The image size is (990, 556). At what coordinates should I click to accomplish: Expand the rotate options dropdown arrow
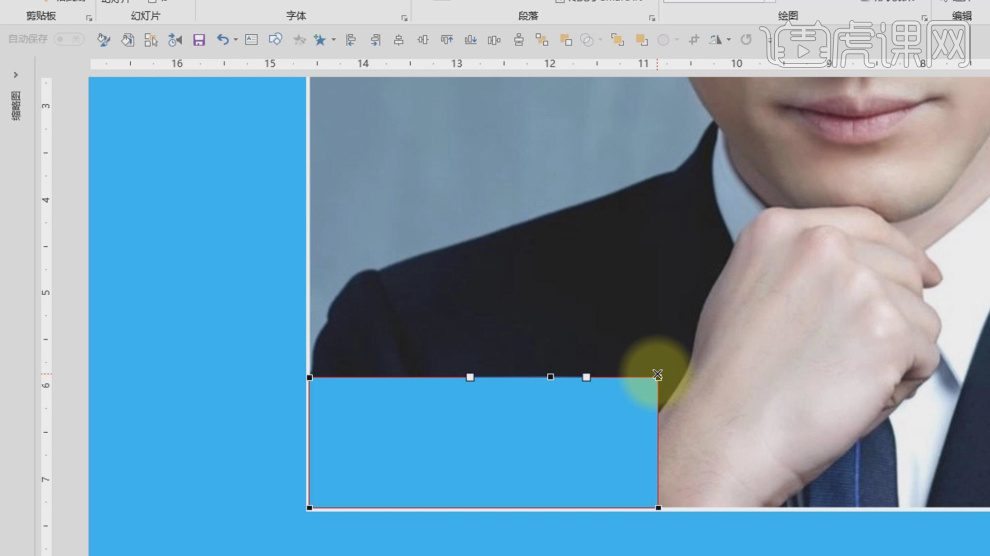729,40
